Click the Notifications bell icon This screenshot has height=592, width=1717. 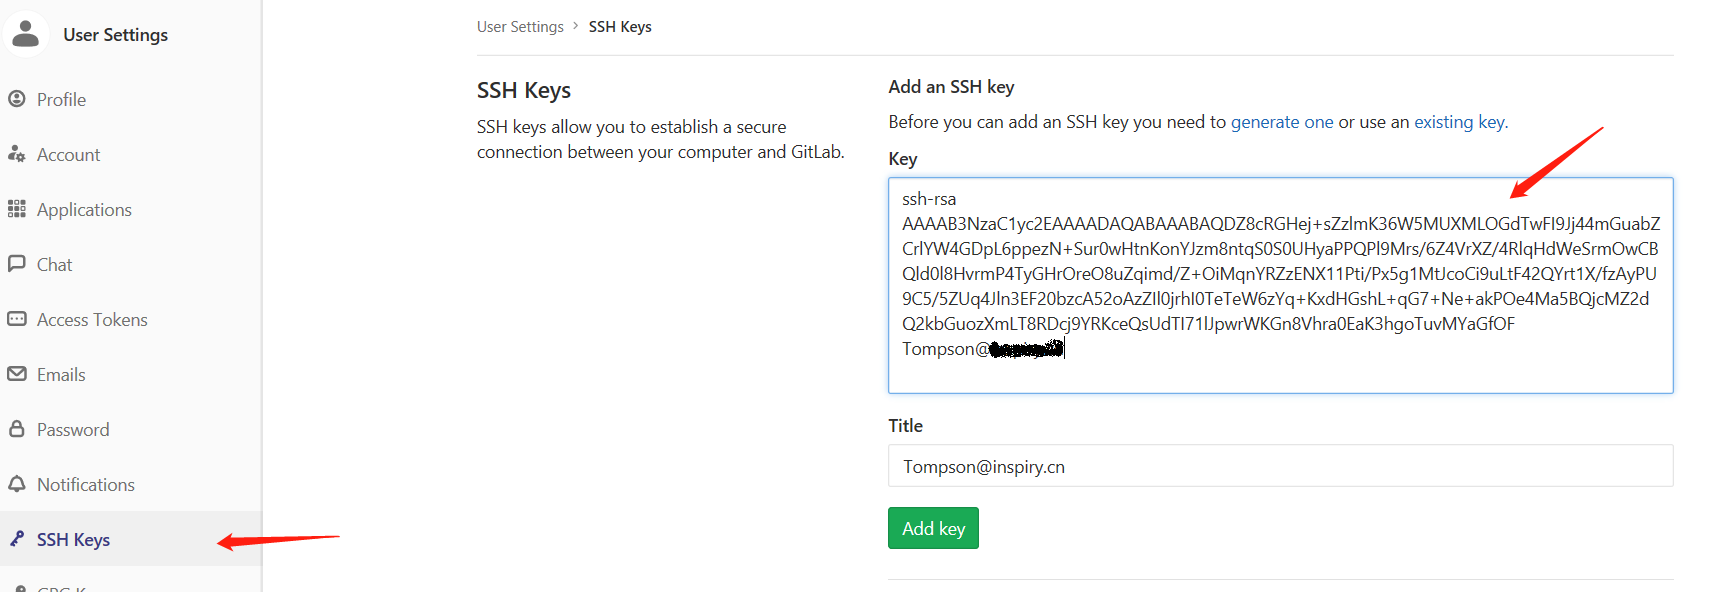(x=17, y=484)
